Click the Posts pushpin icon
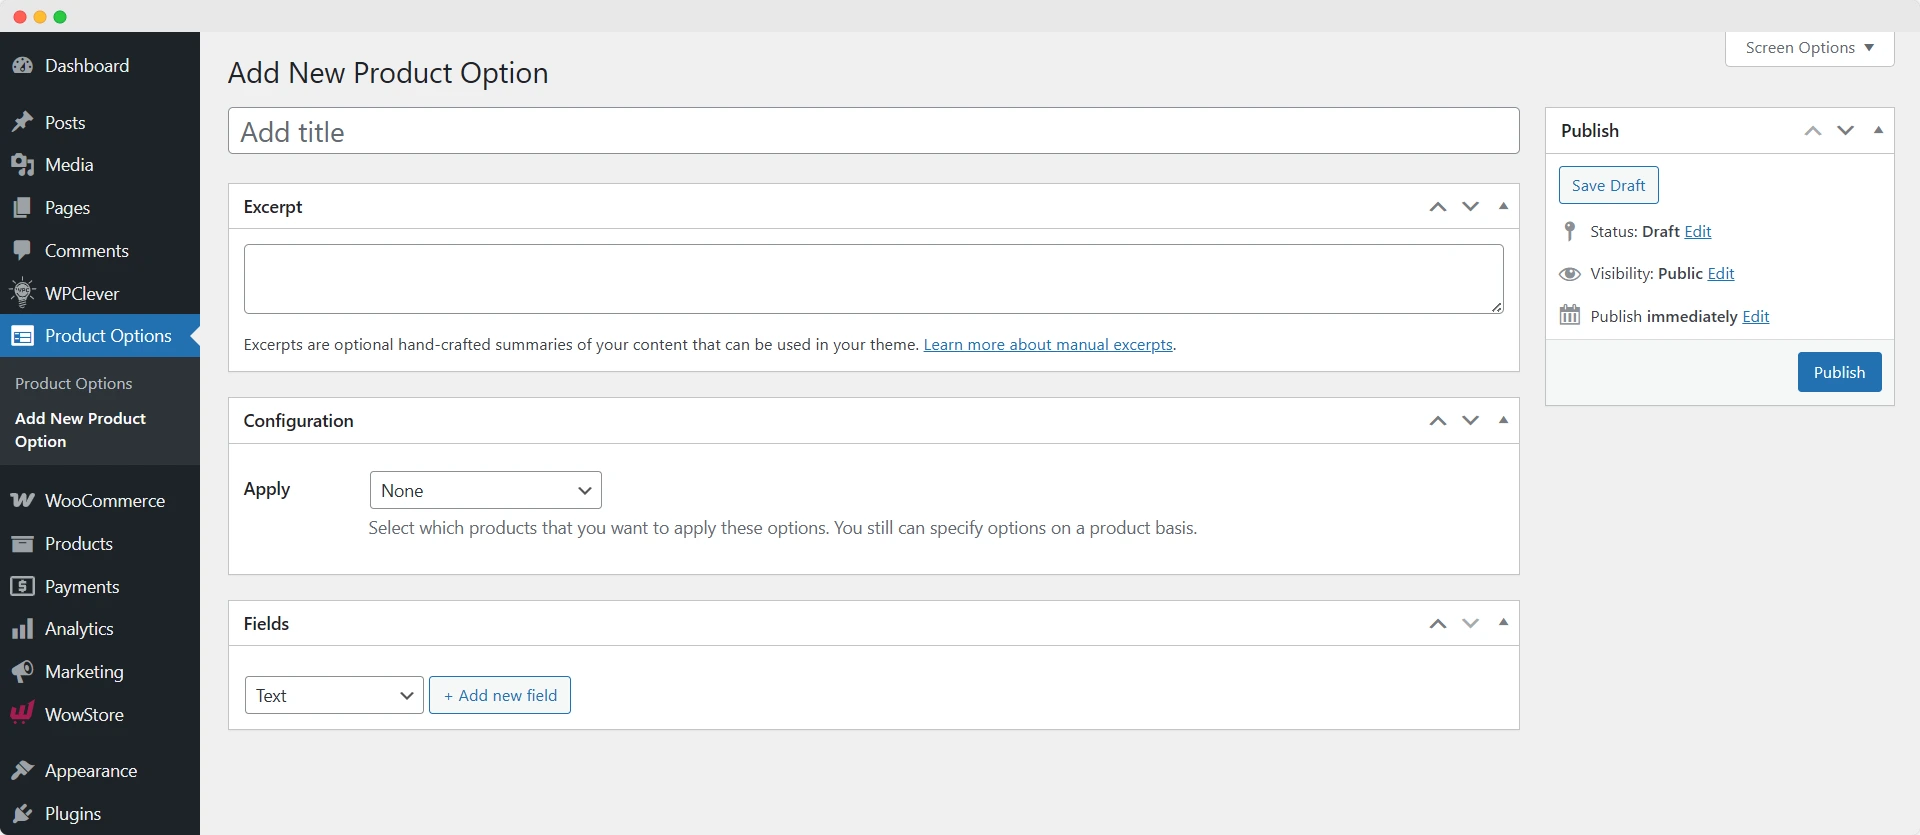 coord(22,123)
